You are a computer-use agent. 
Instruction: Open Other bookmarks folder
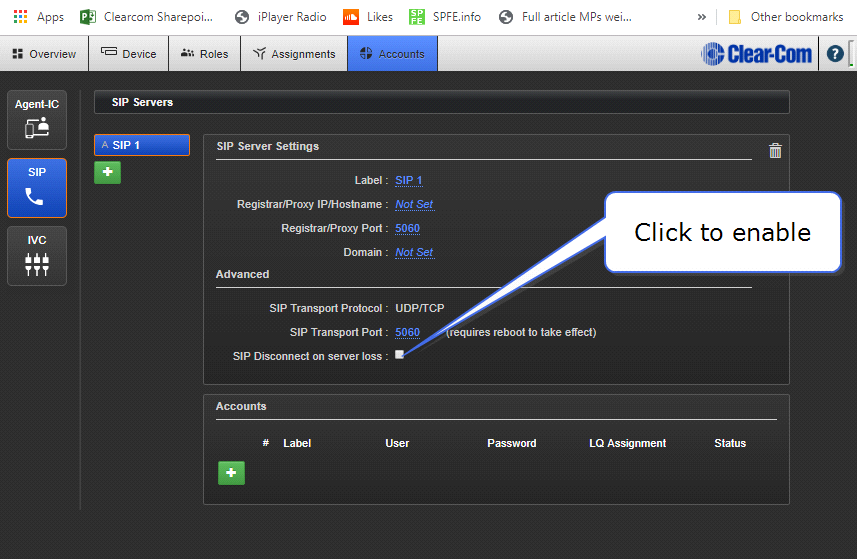coord(786,17)
